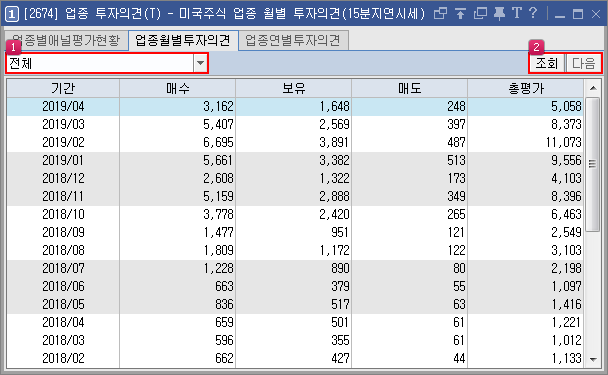Click hold value 2,888

click(334, 197)
